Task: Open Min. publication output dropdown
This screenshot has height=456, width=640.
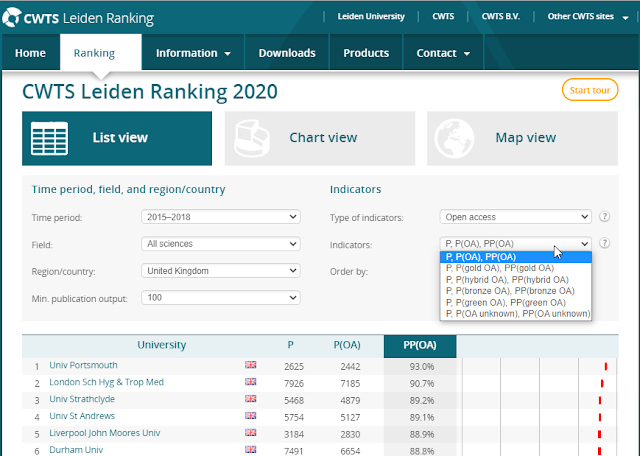Action: click(221, 298)
